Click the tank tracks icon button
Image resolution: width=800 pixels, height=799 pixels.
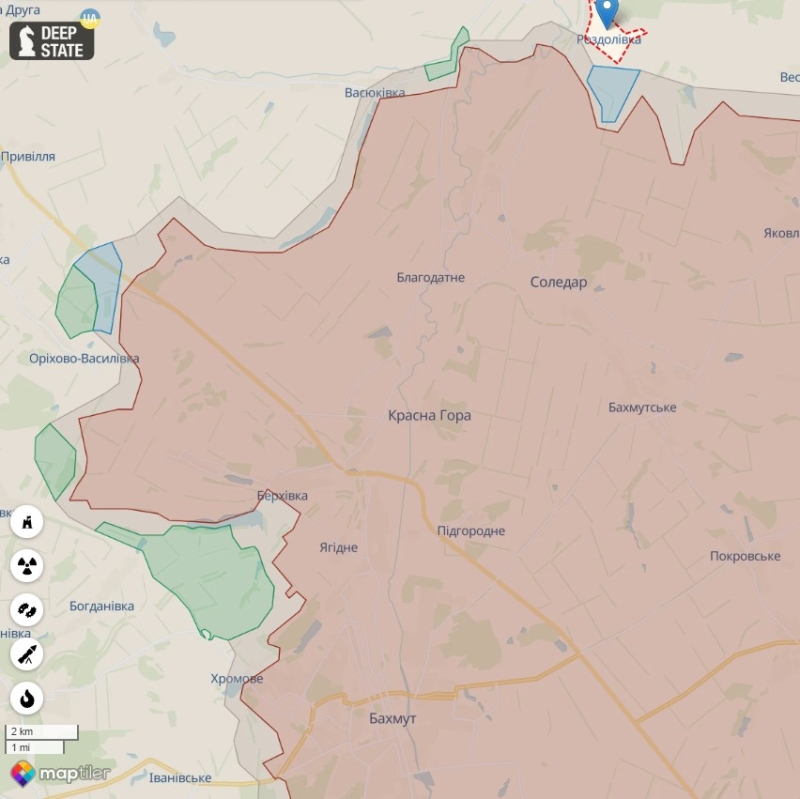pos(27,610)
